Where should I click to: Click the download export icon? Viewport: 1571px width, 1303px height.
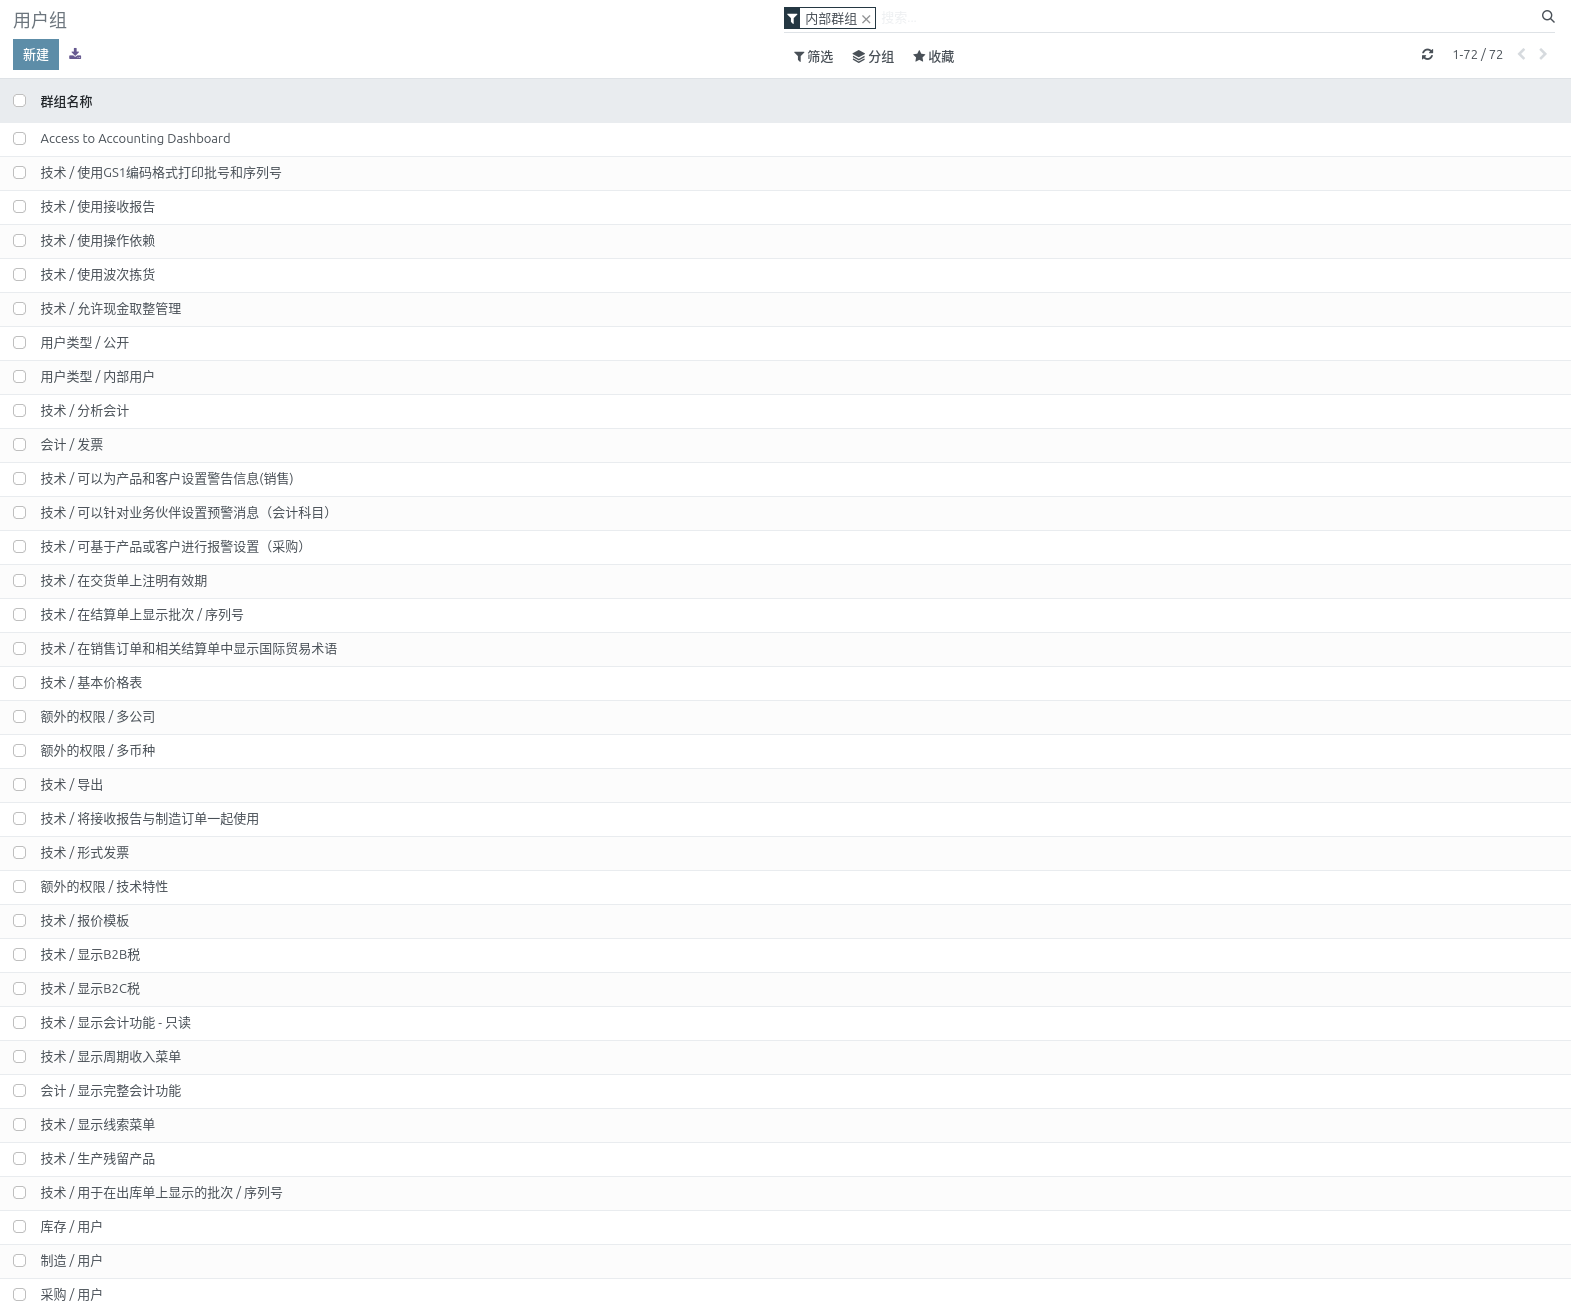pyautogui.click(x=75, y=54)
